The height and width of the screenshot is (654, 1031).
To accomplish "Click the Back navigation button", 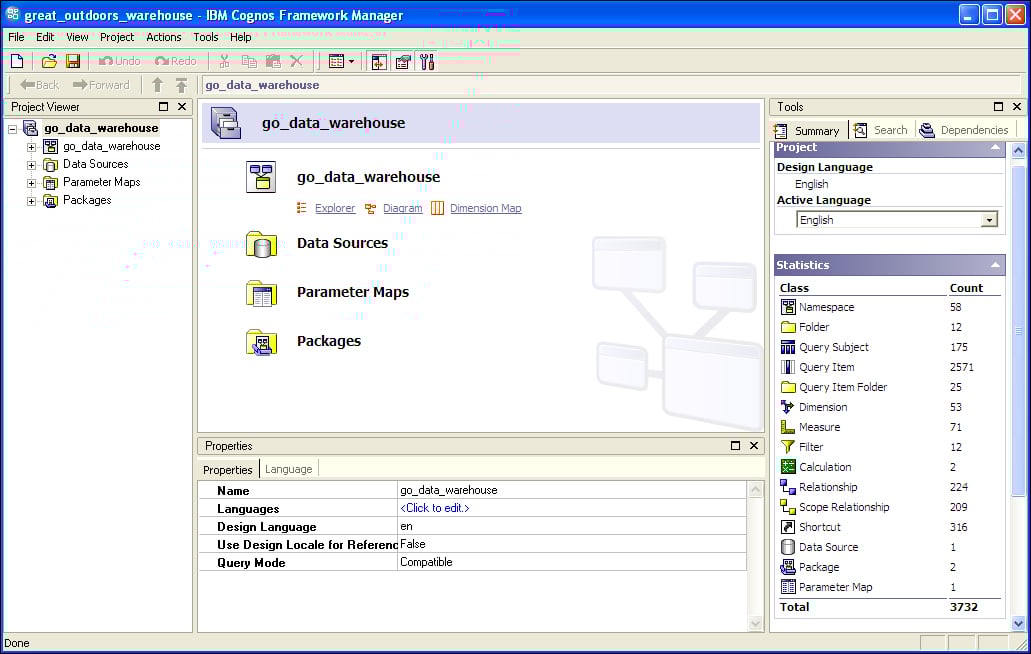I will pyautogui.click(x=39, y=85).
